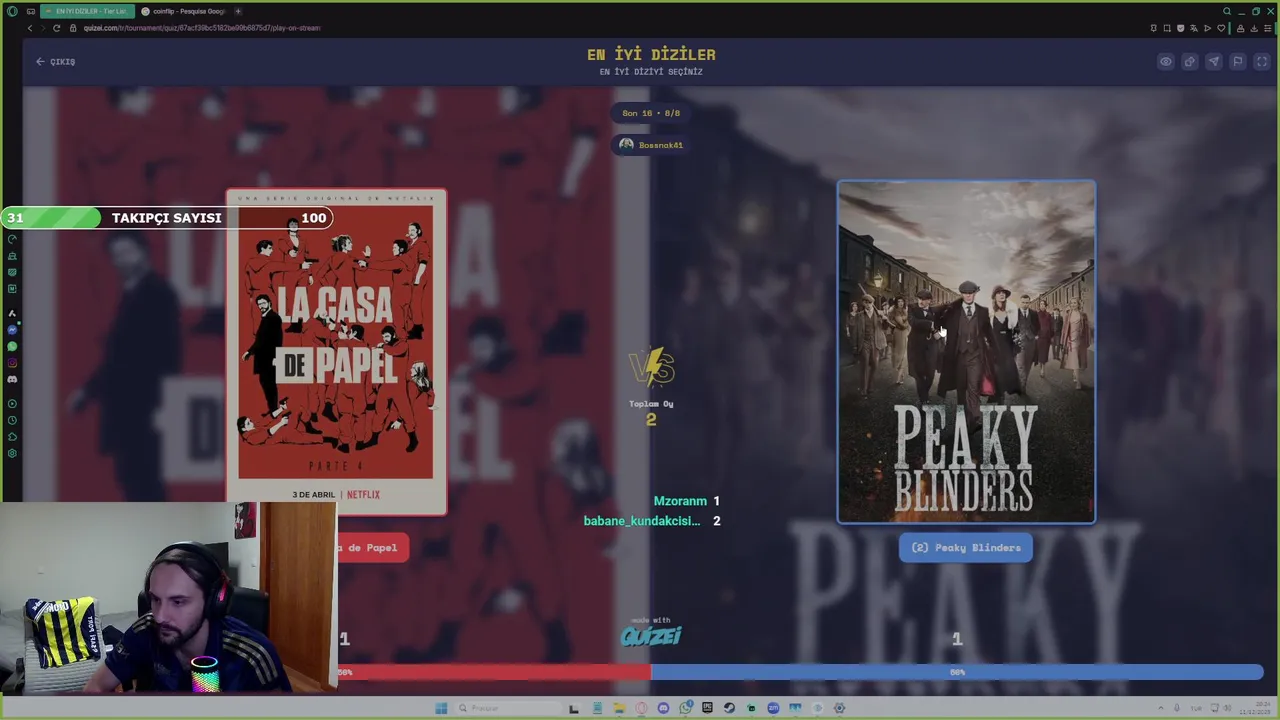The image size is (1280, 720).
Task: Click the taskbar search box
Action: tap(509, 708)
